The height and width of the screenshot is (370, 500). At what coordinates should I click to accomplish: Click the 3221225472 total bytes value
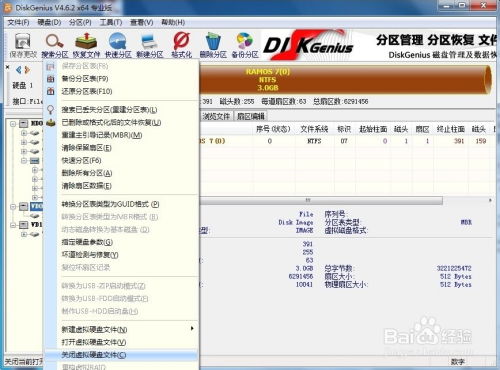pos(454,268)
